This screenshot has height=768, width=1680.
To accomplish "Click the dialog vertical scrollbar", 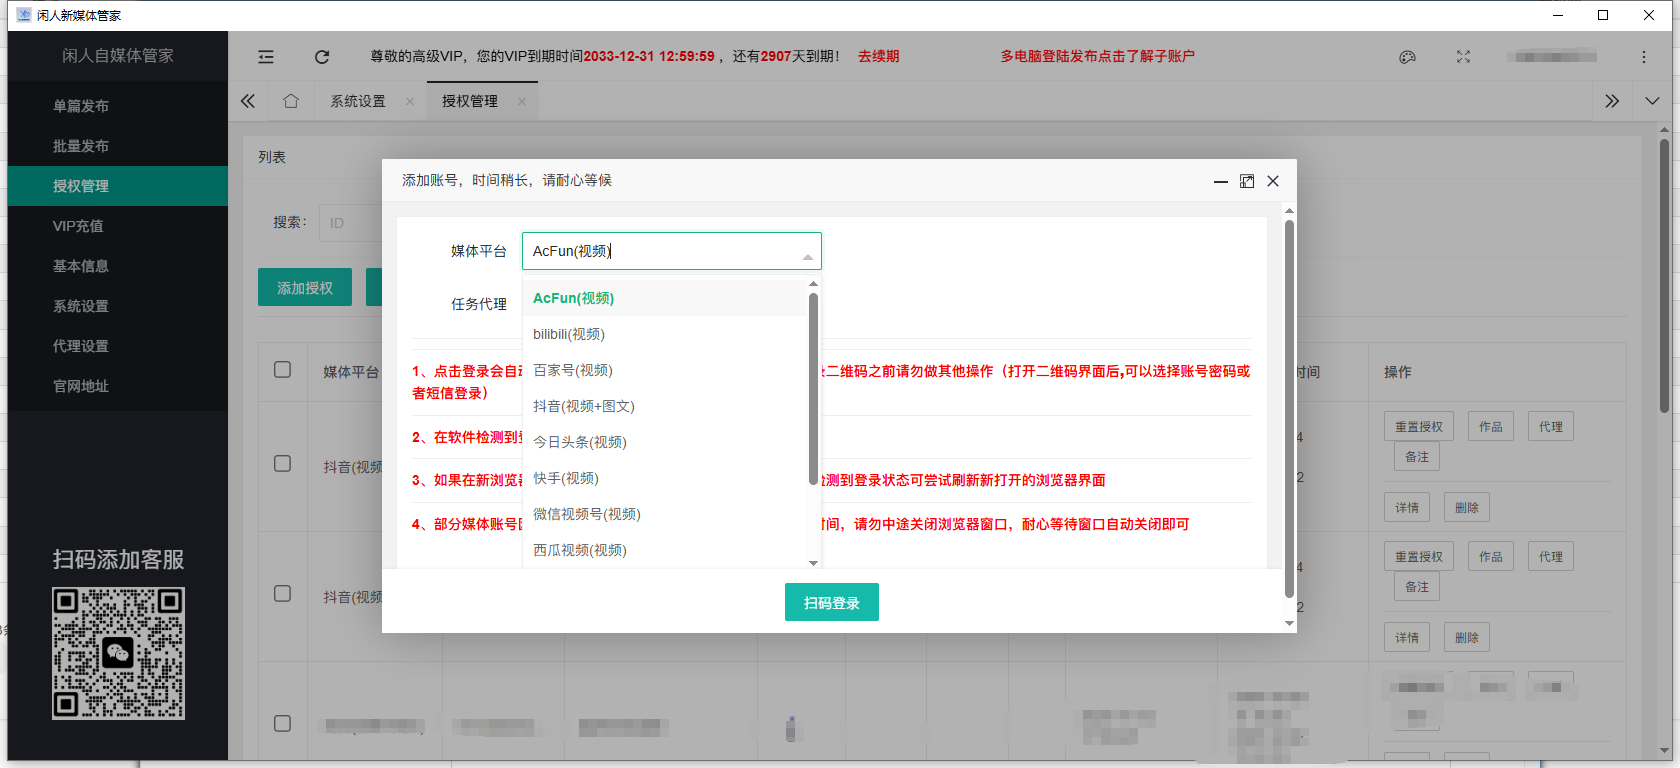I will pos(1289,408).
